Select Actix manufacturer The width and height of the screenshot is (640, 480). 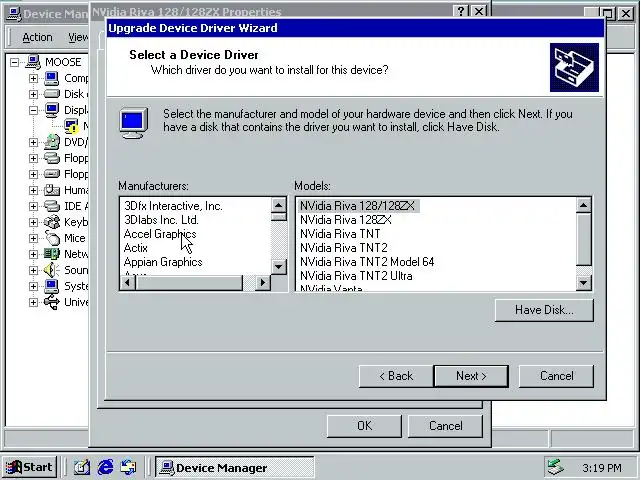coord(136,248)
